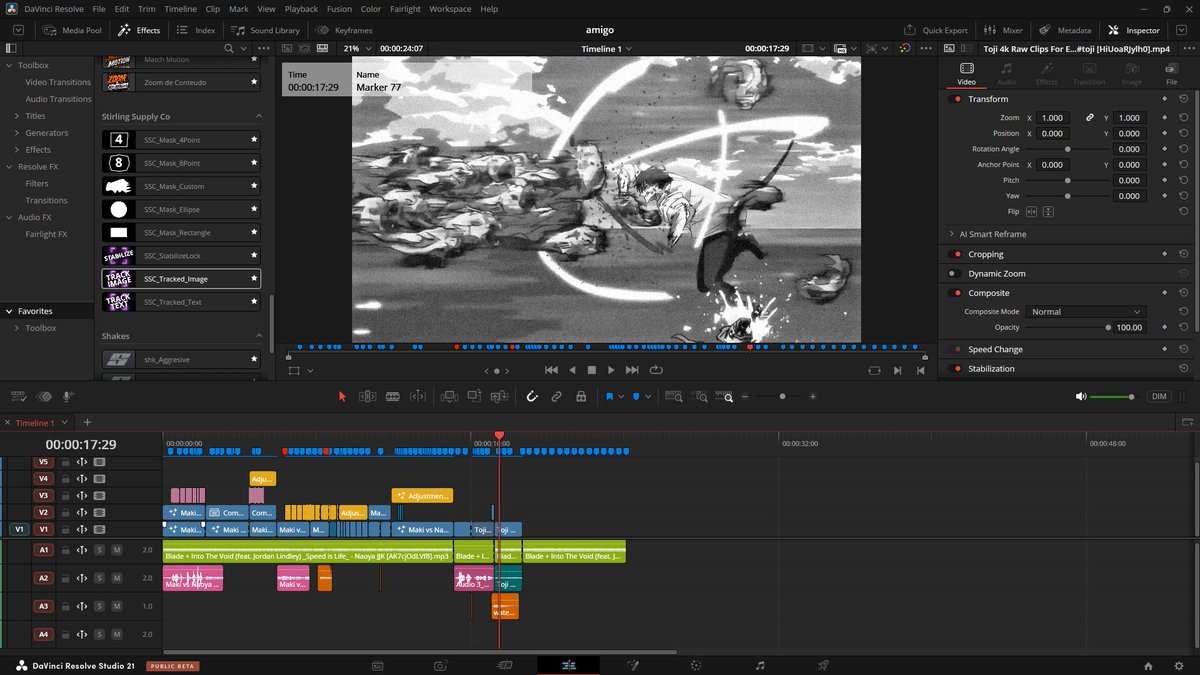The height and width of the screenshot is (675, 1200).
Task: Add a blue Flag to the clip
Action: click(608, 397)
